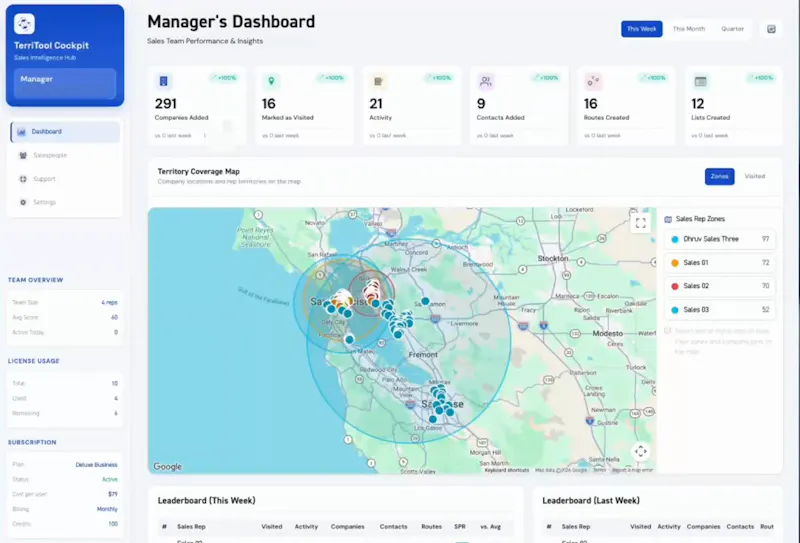
Task: Select Dhruv Sales Three zone row
Action: (719, 239)
